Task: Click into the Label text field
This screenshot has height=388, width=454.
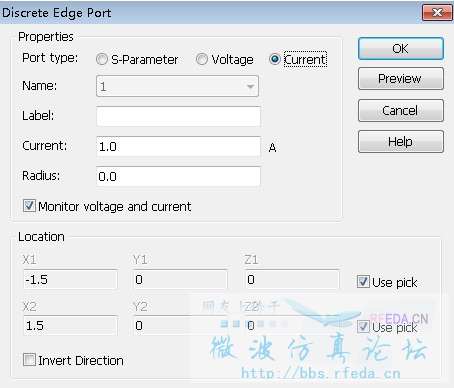Action: point(178,116)
